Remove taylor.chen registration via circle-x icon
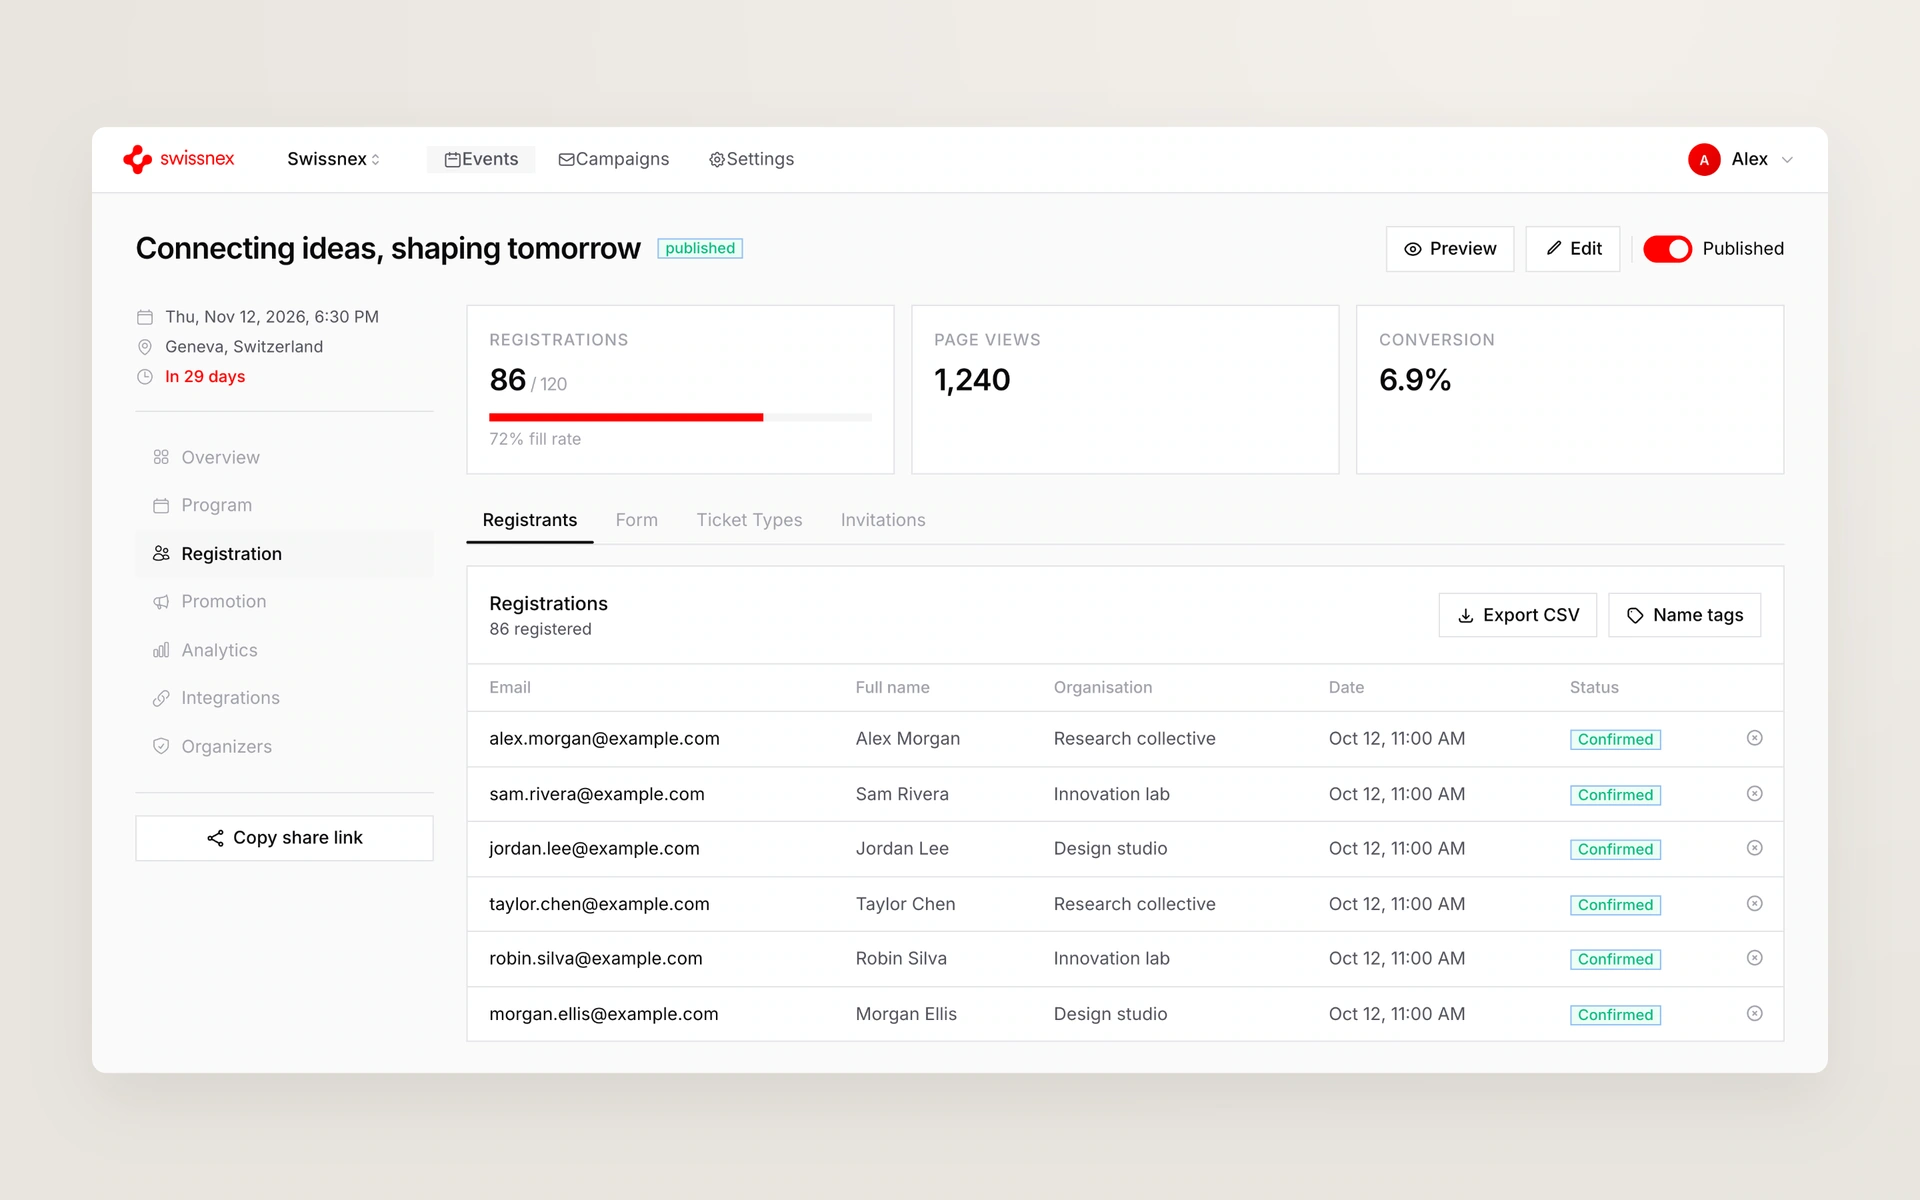This screenshot has height=1200, width=1920. (1754, 904)
